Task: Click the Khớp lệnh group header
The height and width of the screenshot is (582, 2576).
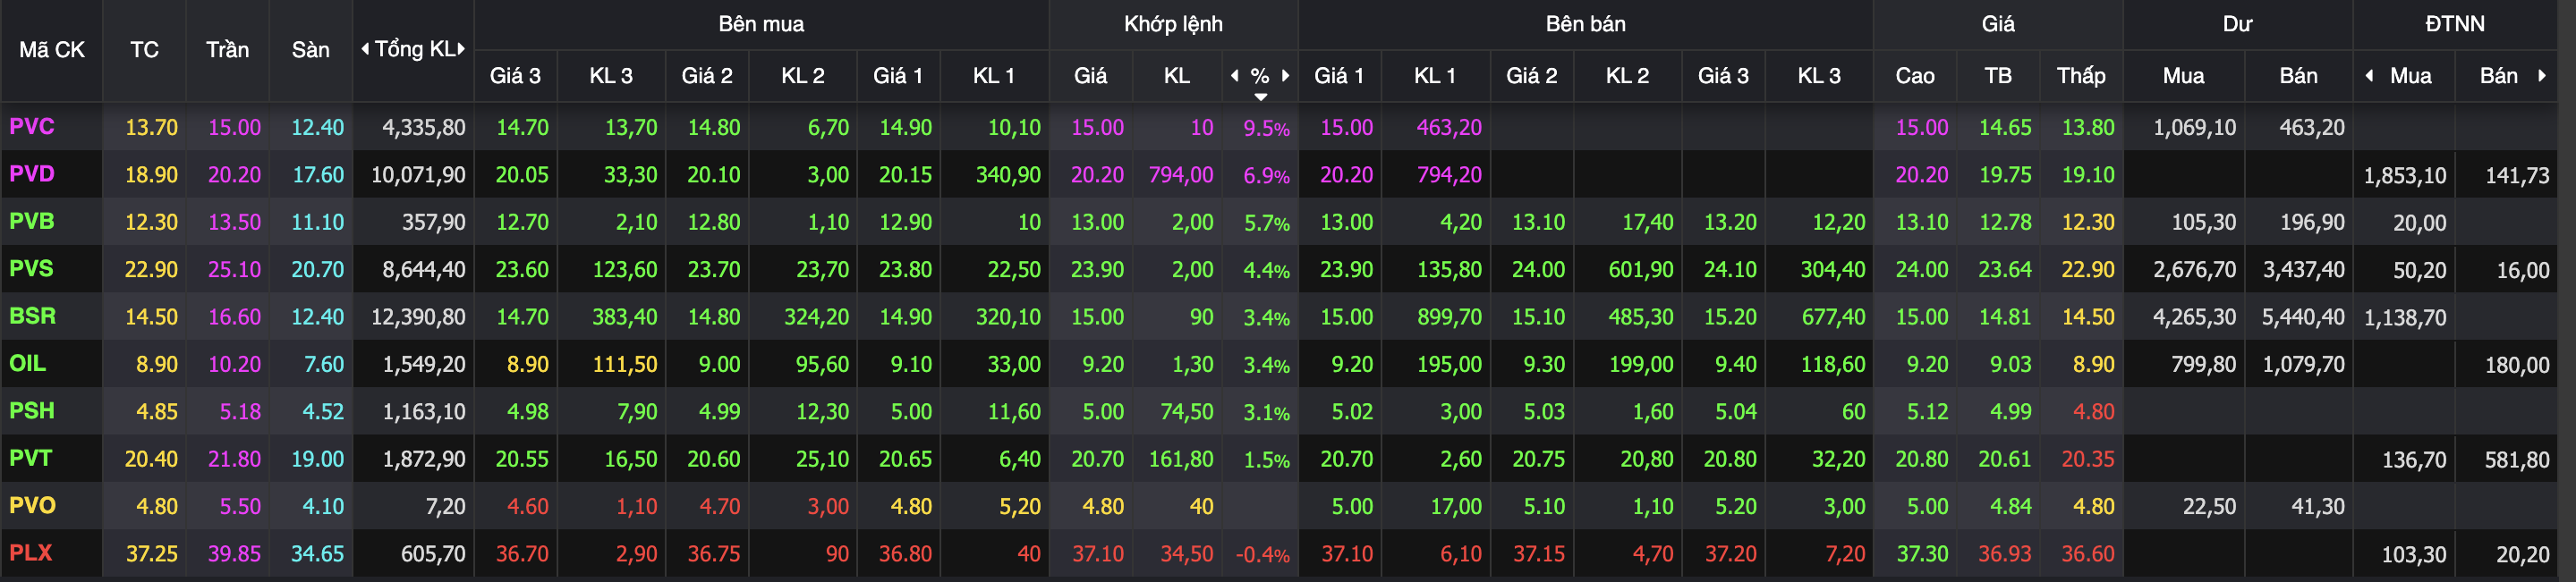Action: point(1173,24)
